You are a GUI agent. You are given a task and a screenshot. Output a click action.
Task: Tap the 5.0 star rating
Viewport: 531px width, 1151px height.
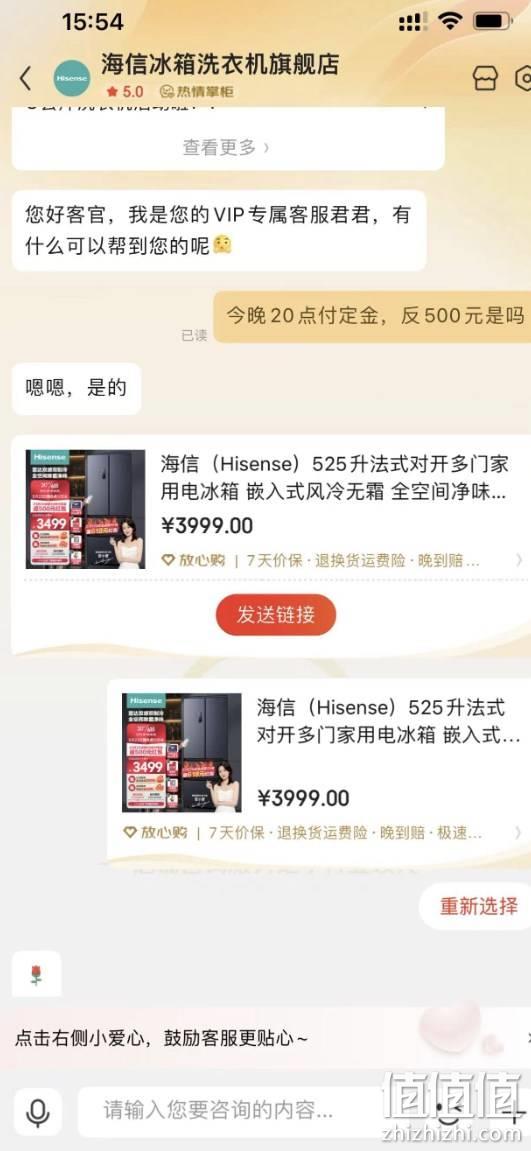(125, 92)
